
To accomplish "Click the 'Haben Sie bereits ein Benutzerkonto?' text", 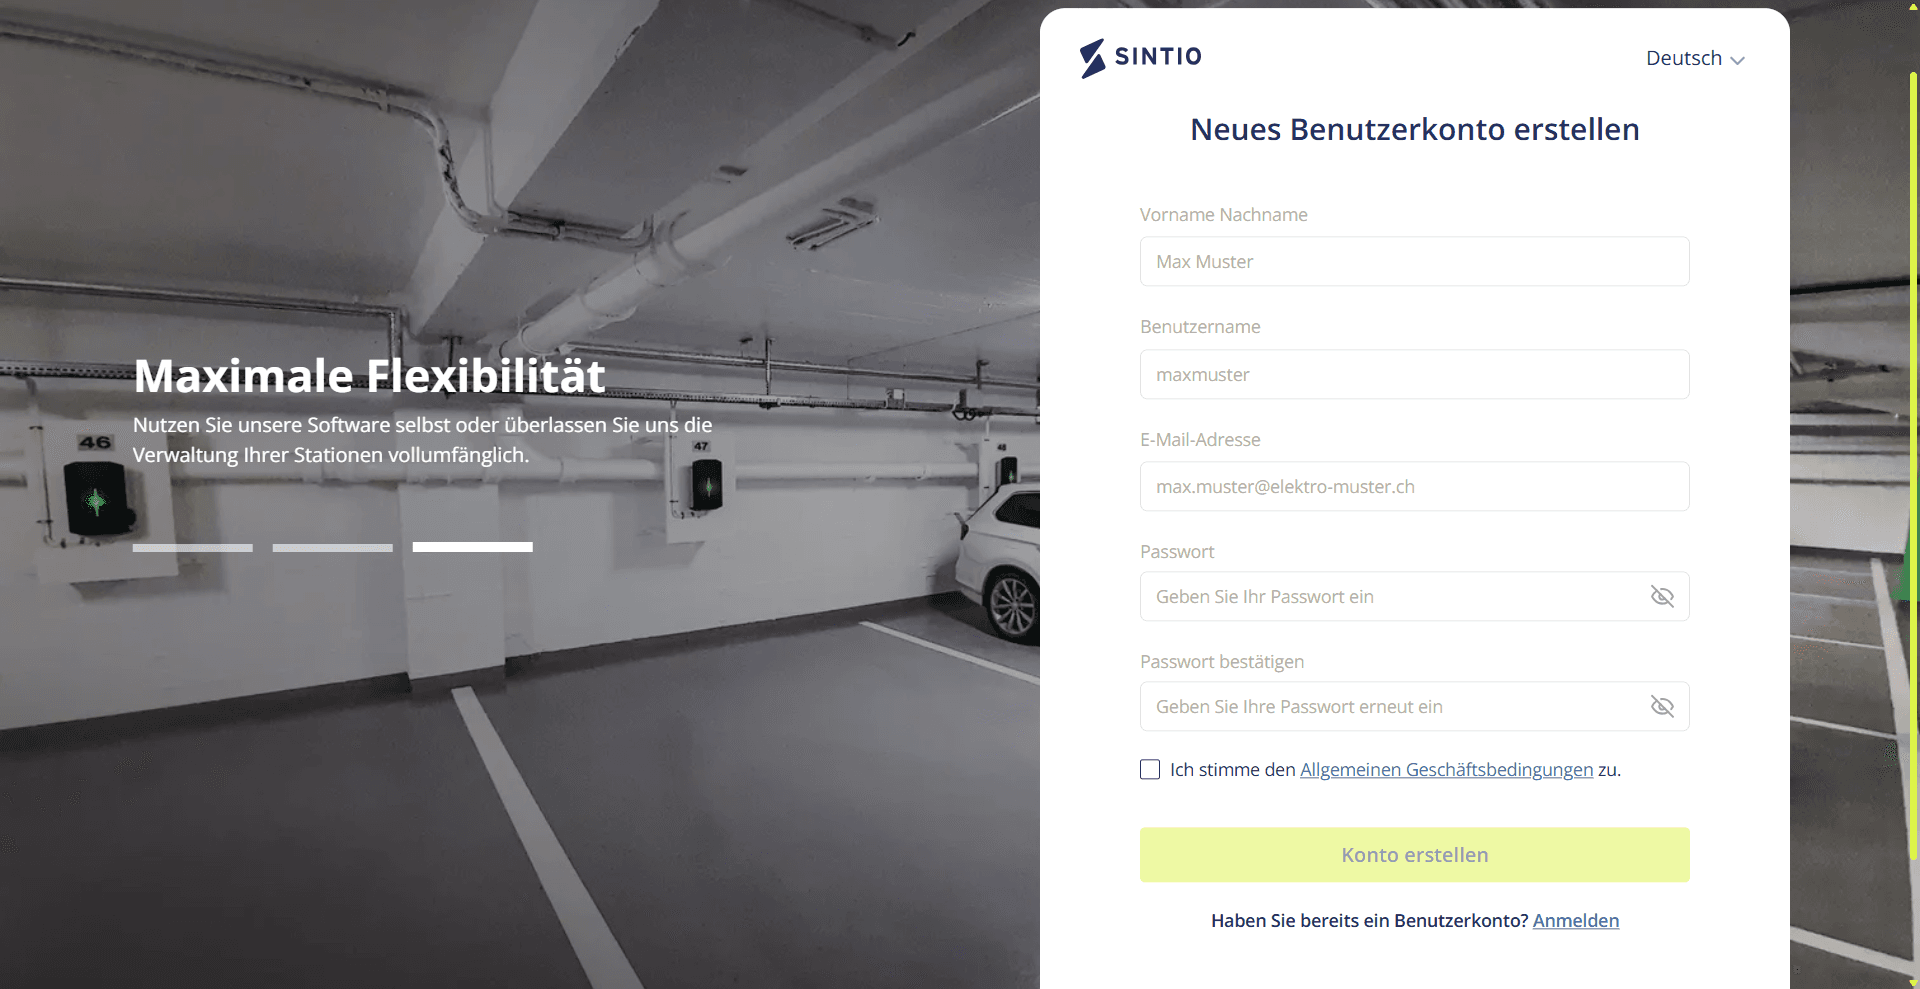I will pyautogui.click(x=1369, y=921).
